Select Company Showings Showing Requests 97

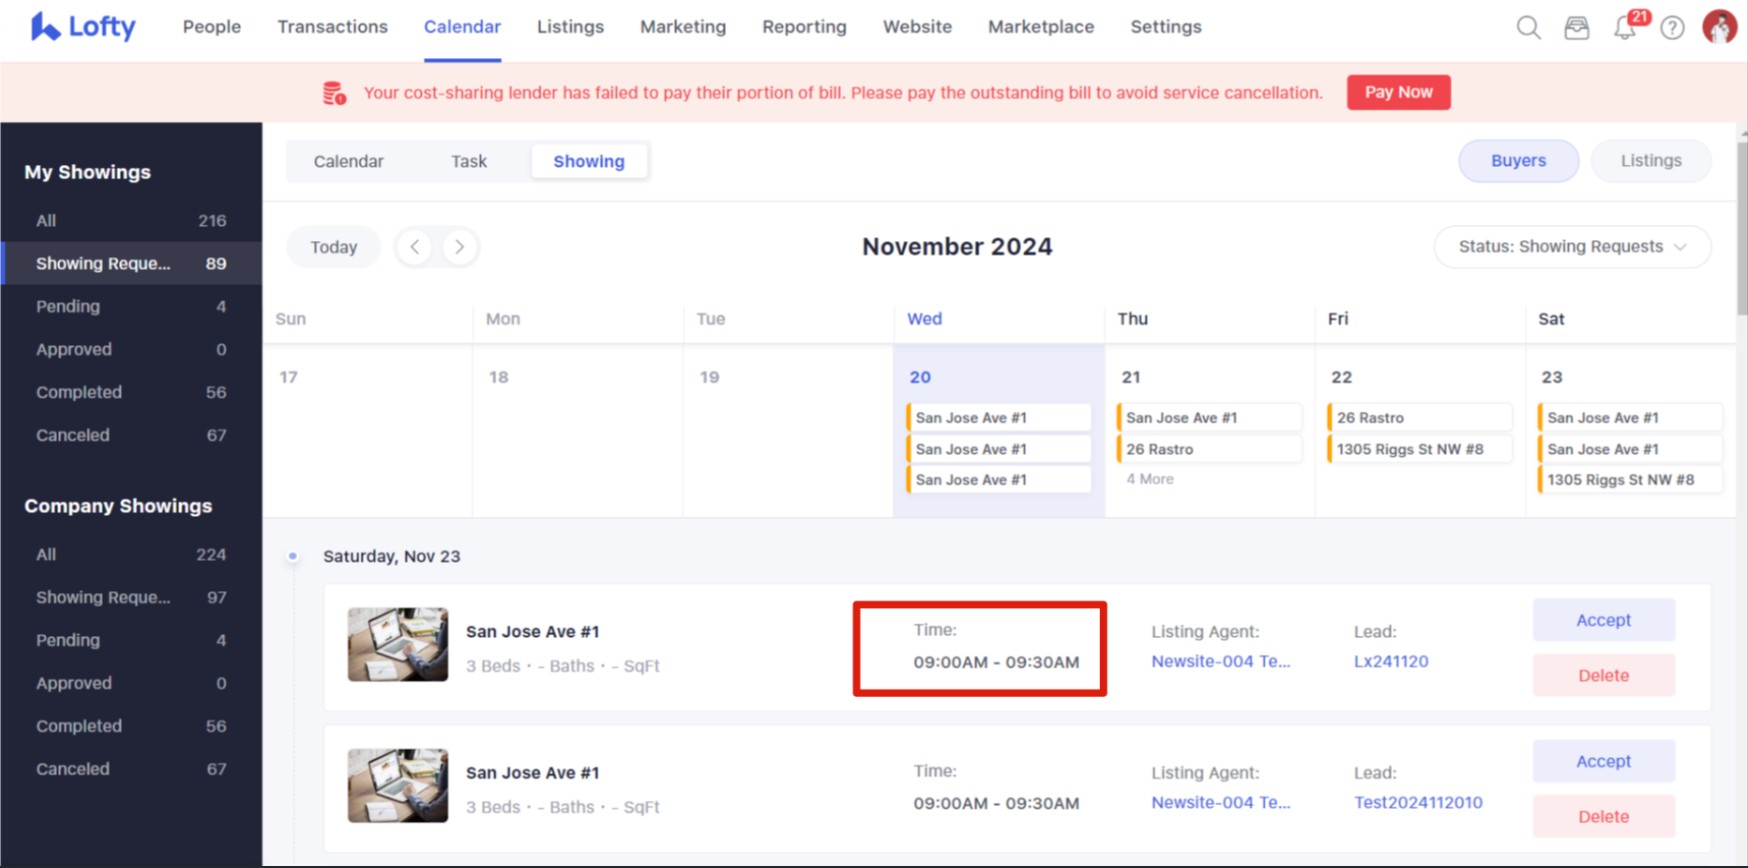[131, 597]
